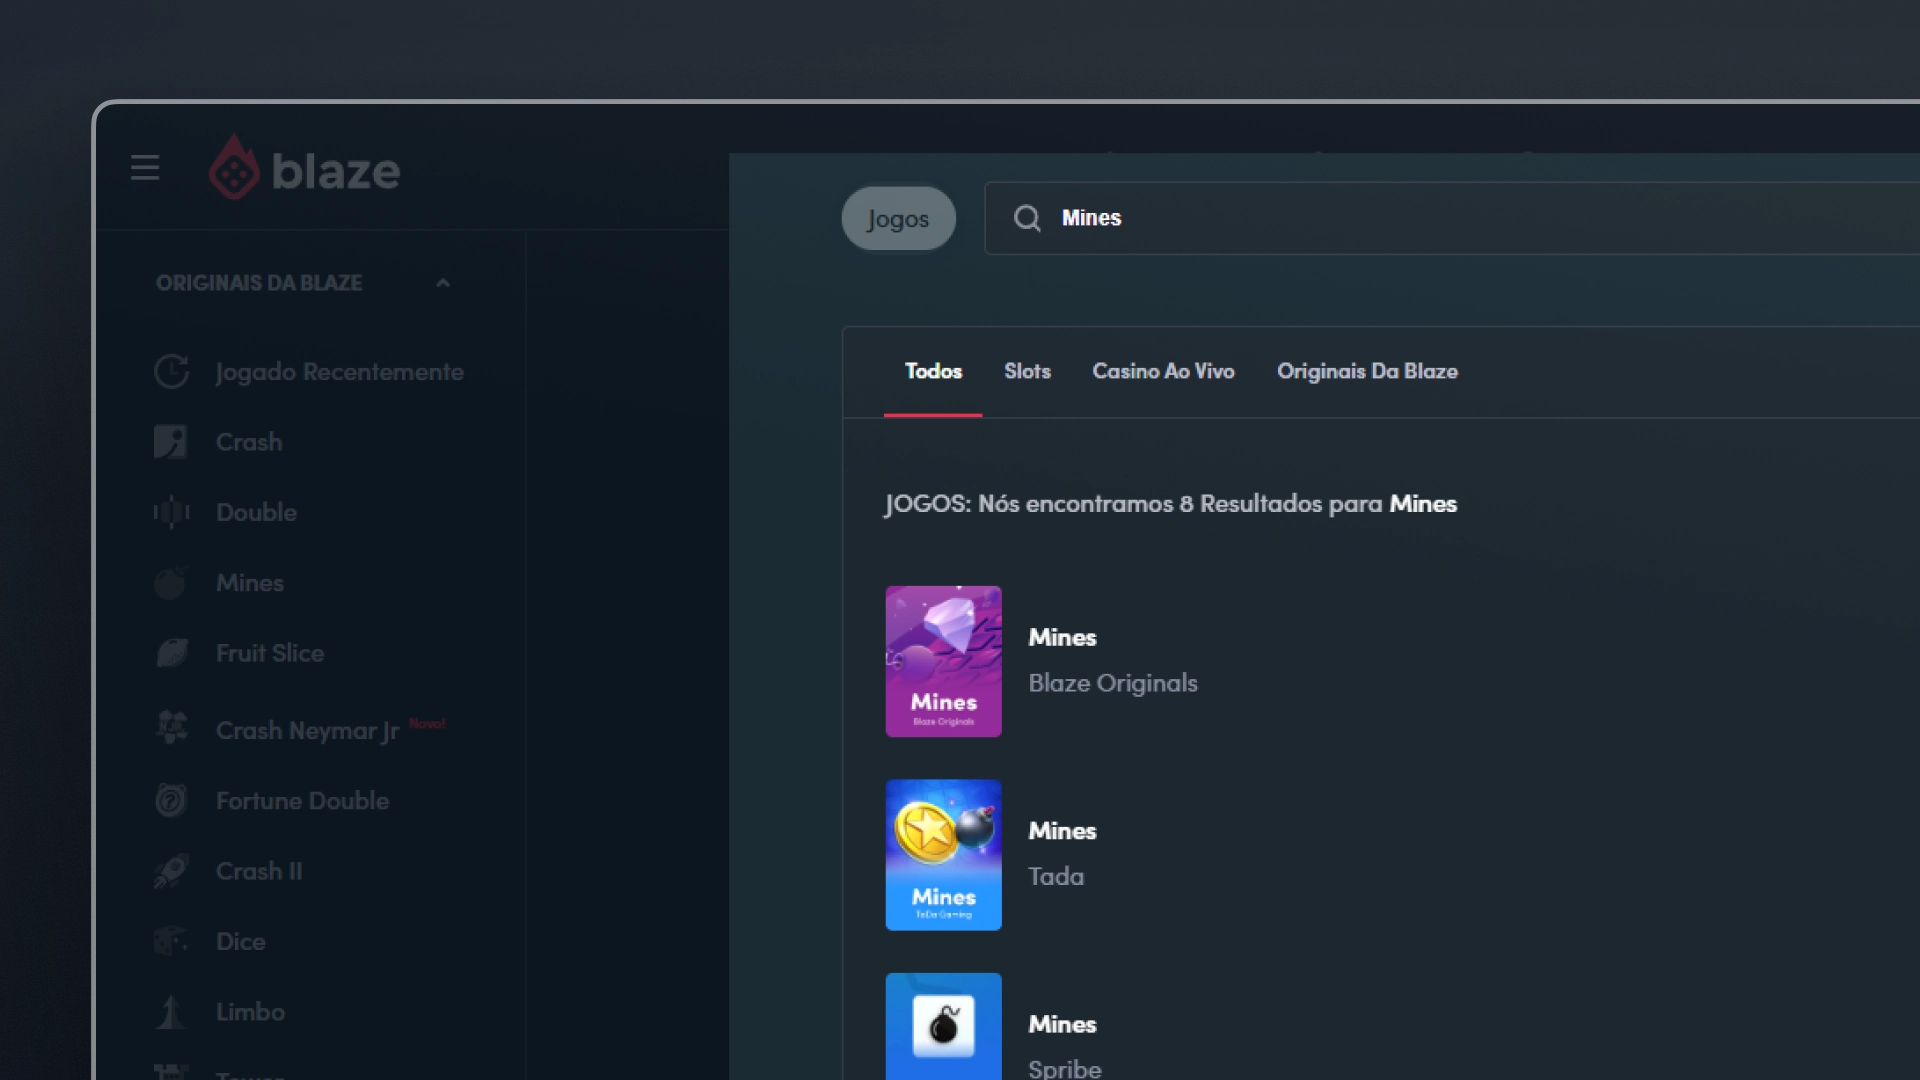Click the Jogado Recentemente clock icon
This screenshot has height=1080, width=1920.
[171, 371]
